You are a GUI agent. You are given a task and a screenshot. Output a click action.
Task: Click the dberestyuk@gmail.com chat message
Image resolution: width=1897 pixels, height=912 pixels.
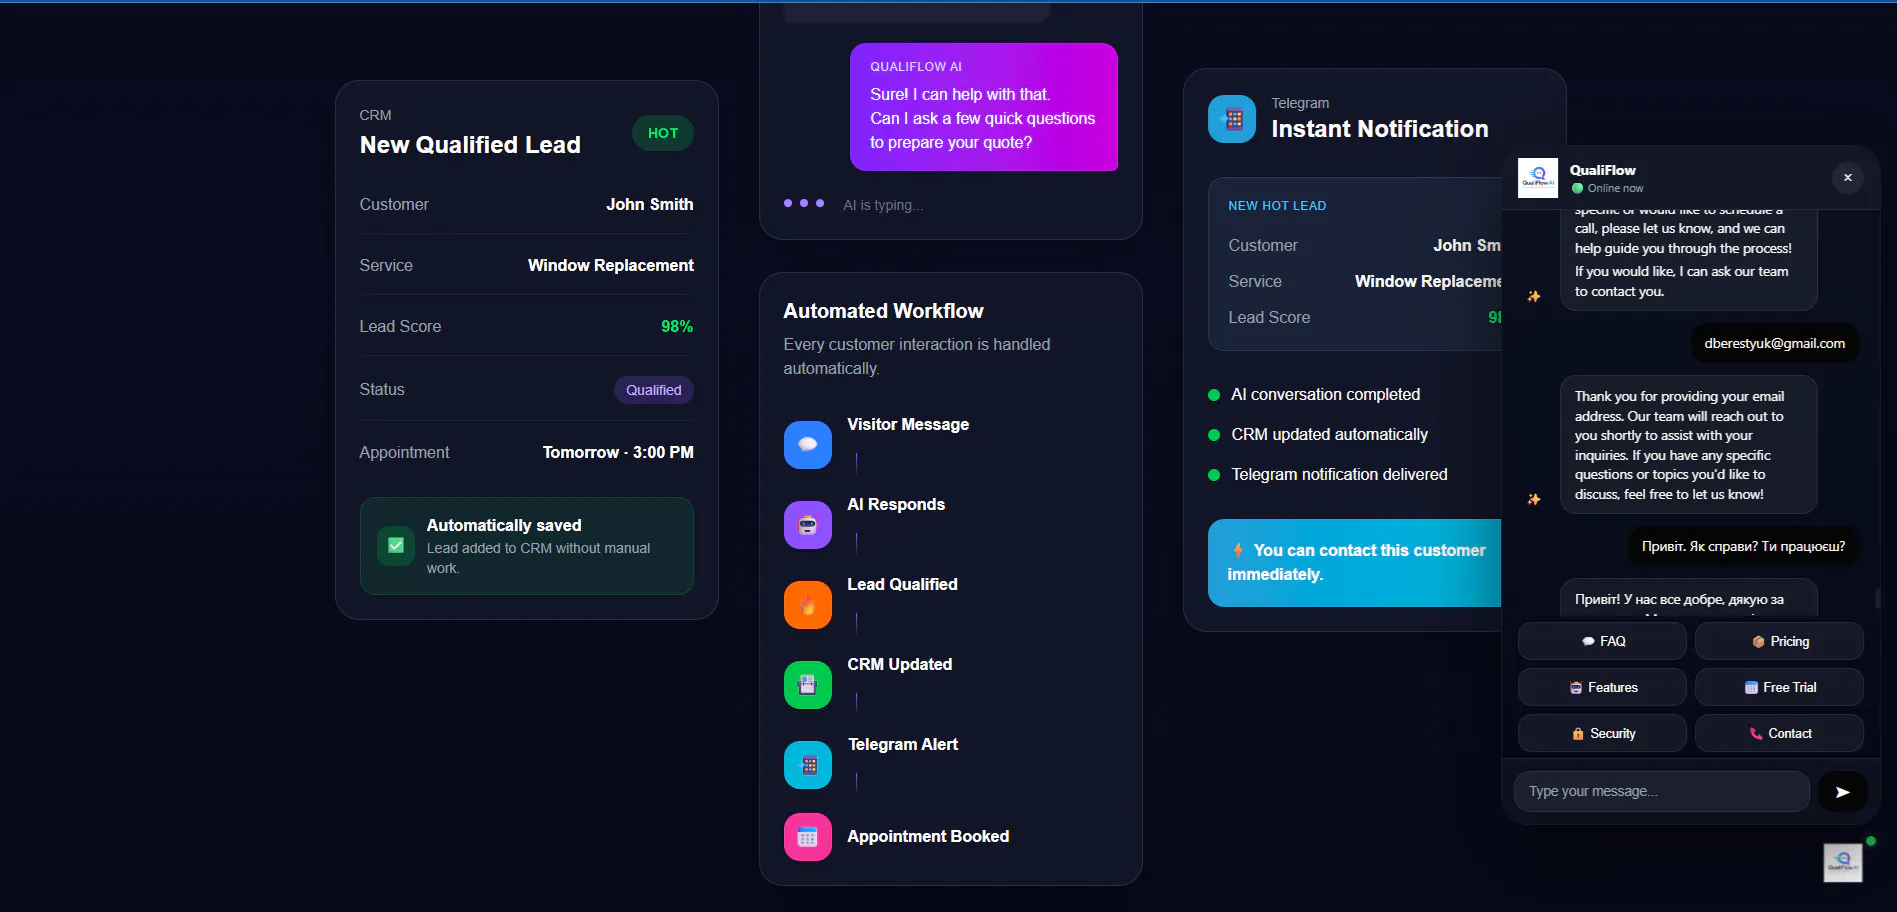point(1775,343)
